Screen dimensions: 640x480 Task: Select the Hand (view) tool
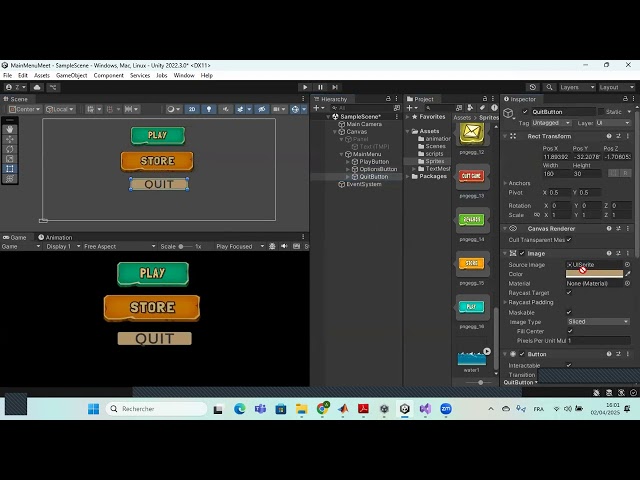10,129
